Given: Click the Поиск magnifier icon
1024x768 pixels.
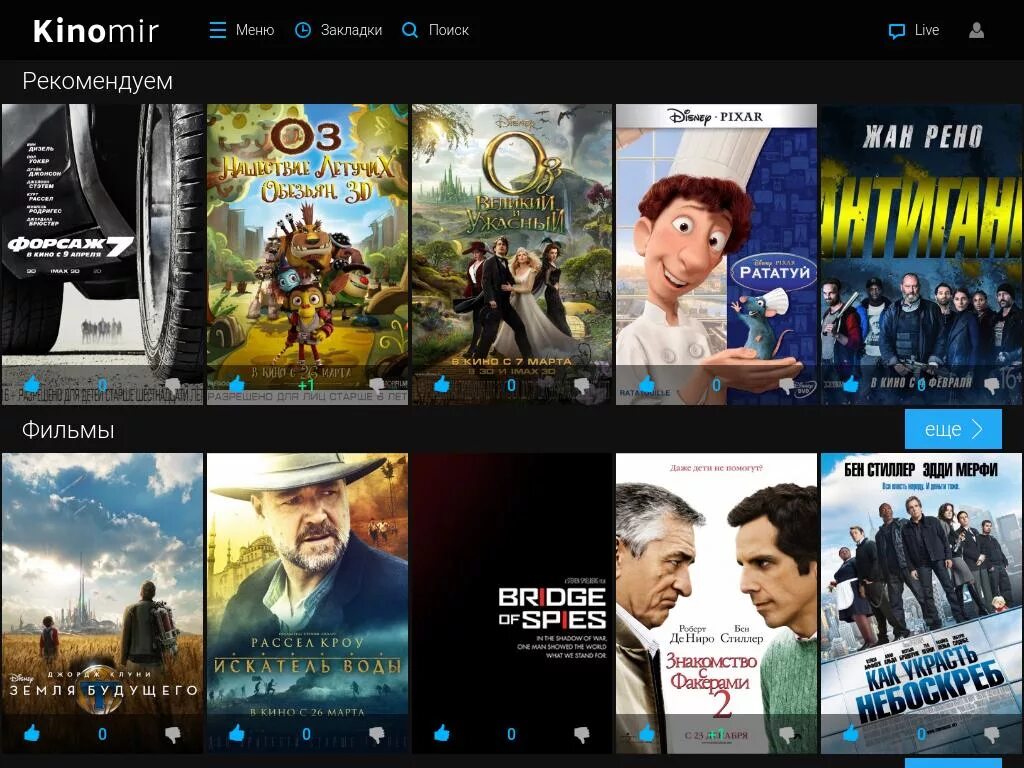Looking at the screenshot, I should (x=409, y=30).
